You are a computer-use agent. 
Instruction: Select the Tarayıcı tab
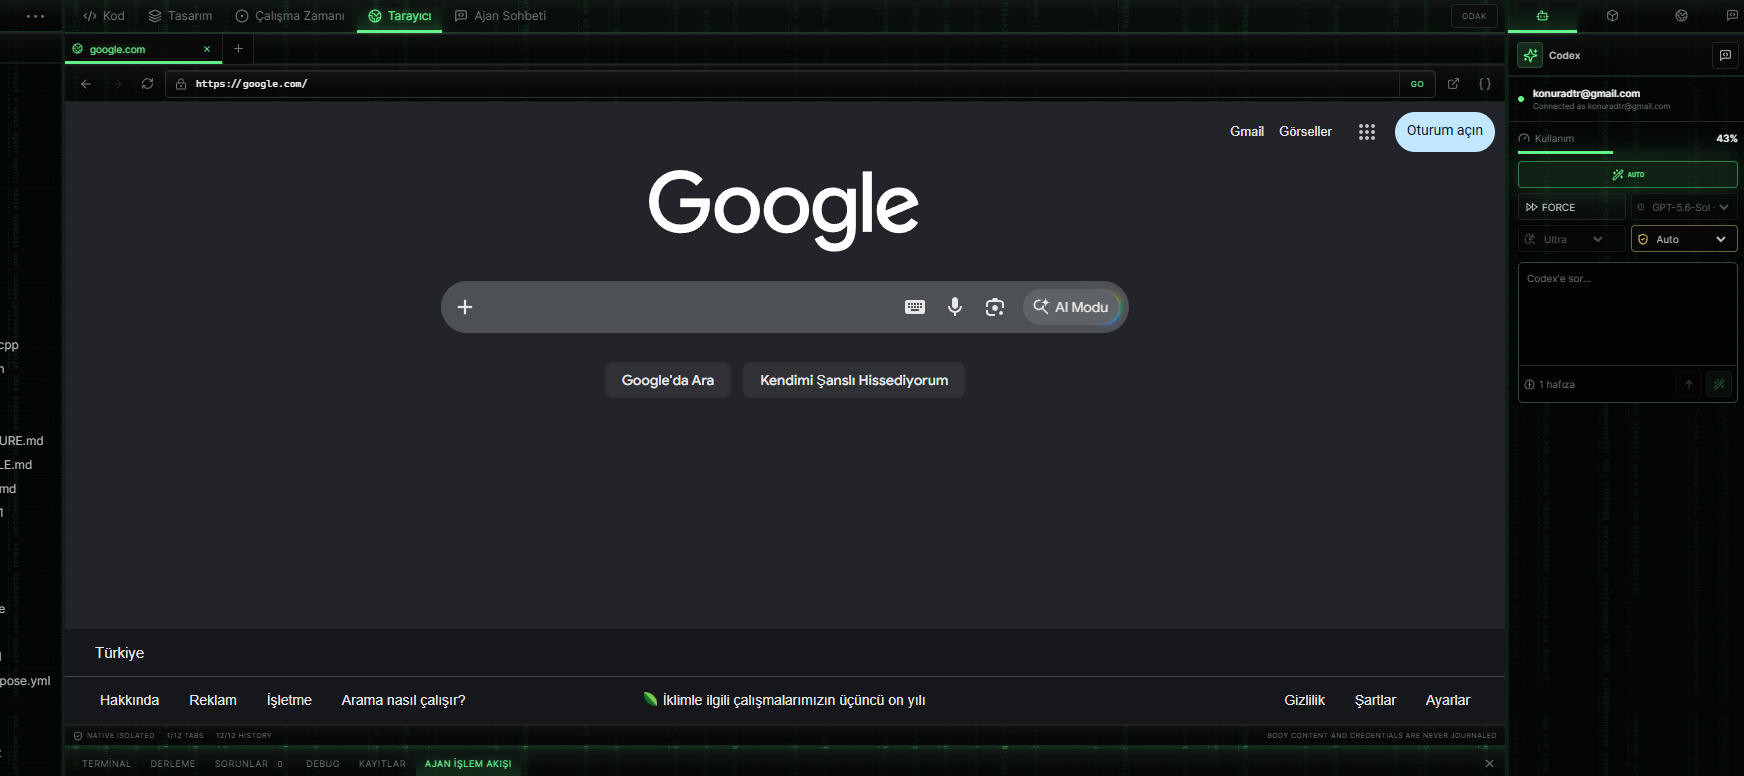click(x=400, y=16)
